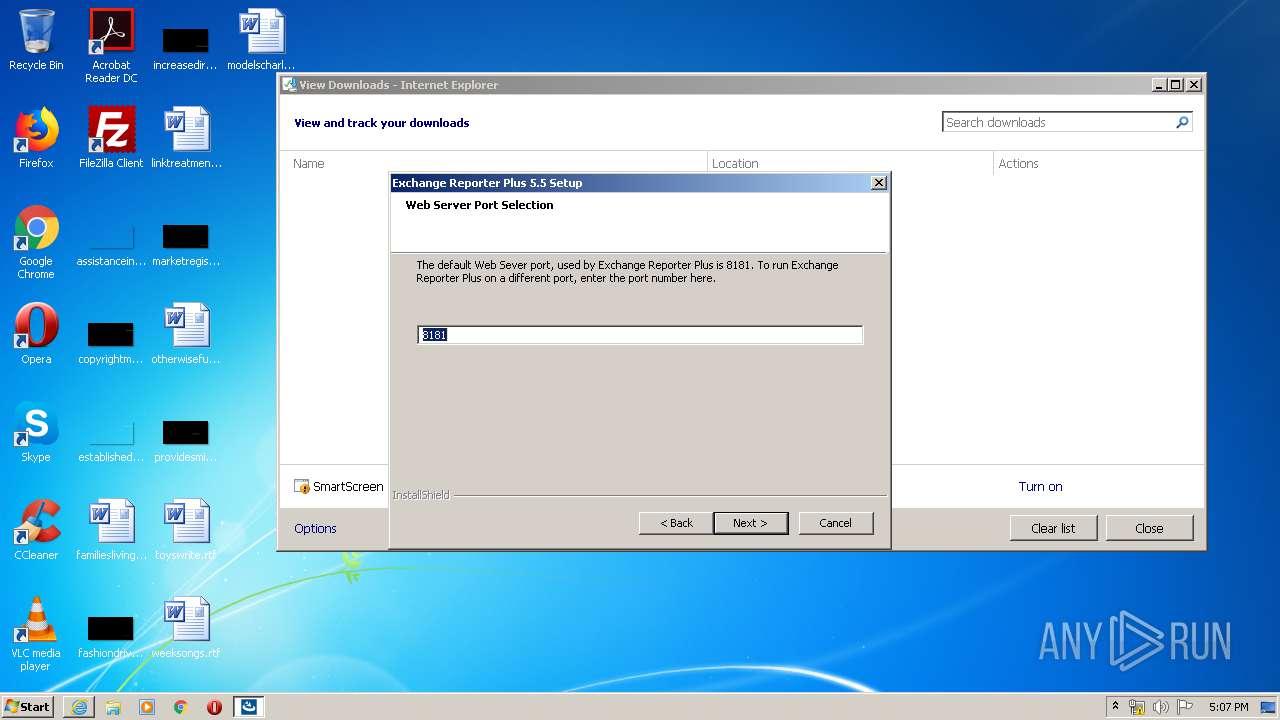Show hidden system tray icons arrow
The width and height of the screenshot is (1280, 720).
pos(1116,707)
